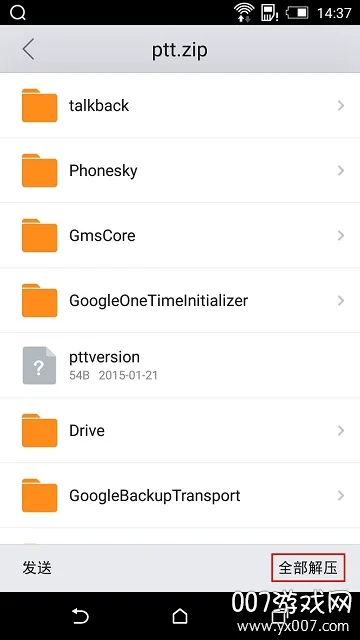Select the Phonesky folder icon

[40, 170]
